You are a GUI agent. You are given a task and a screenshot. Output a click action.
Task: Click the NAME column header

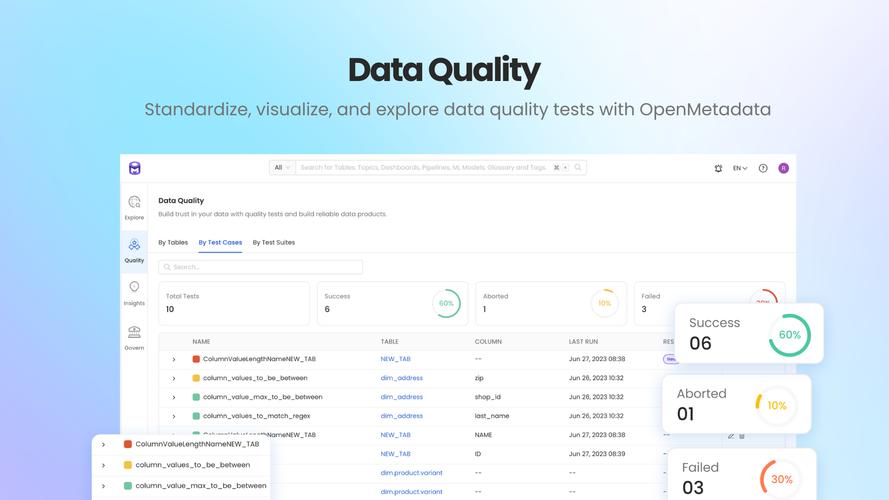201,342
